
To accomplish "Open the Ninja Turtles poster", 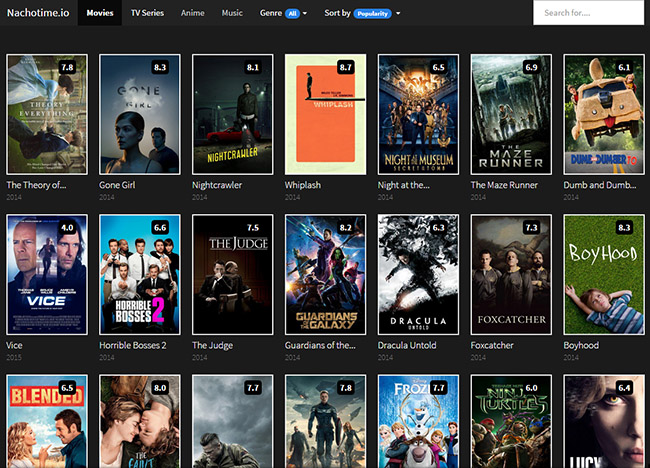I will [511, 421].
